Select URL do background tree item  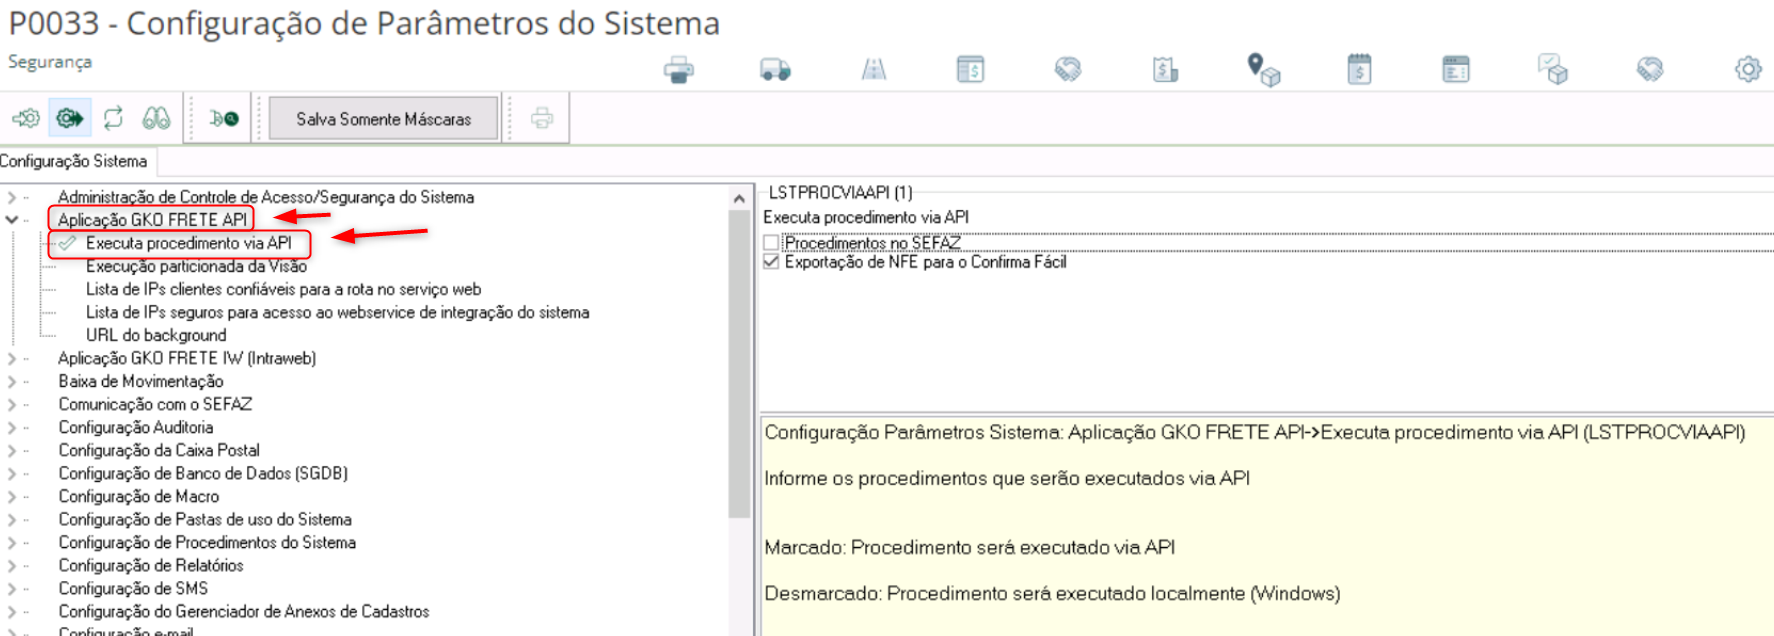[156, 335]
